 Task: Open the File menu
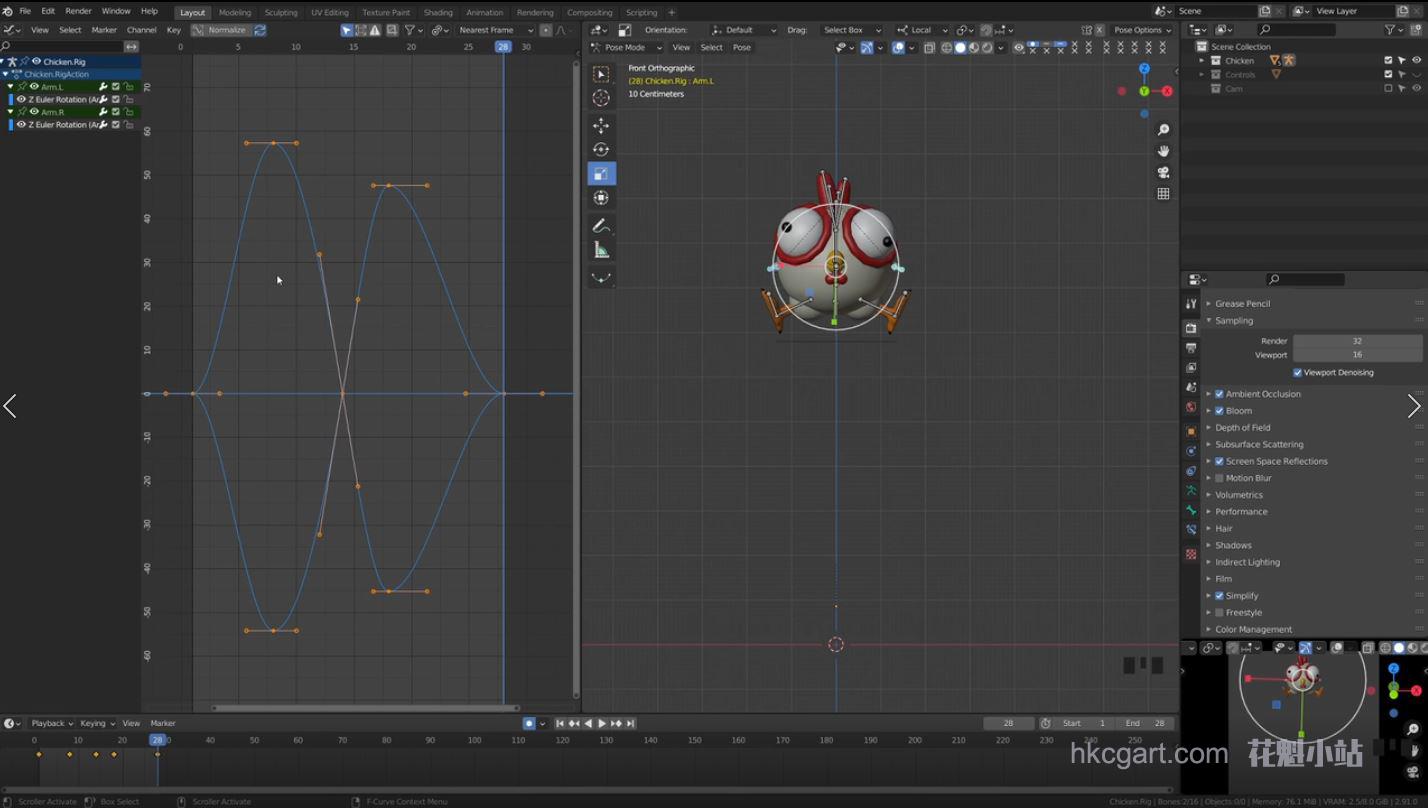point(25,11)
